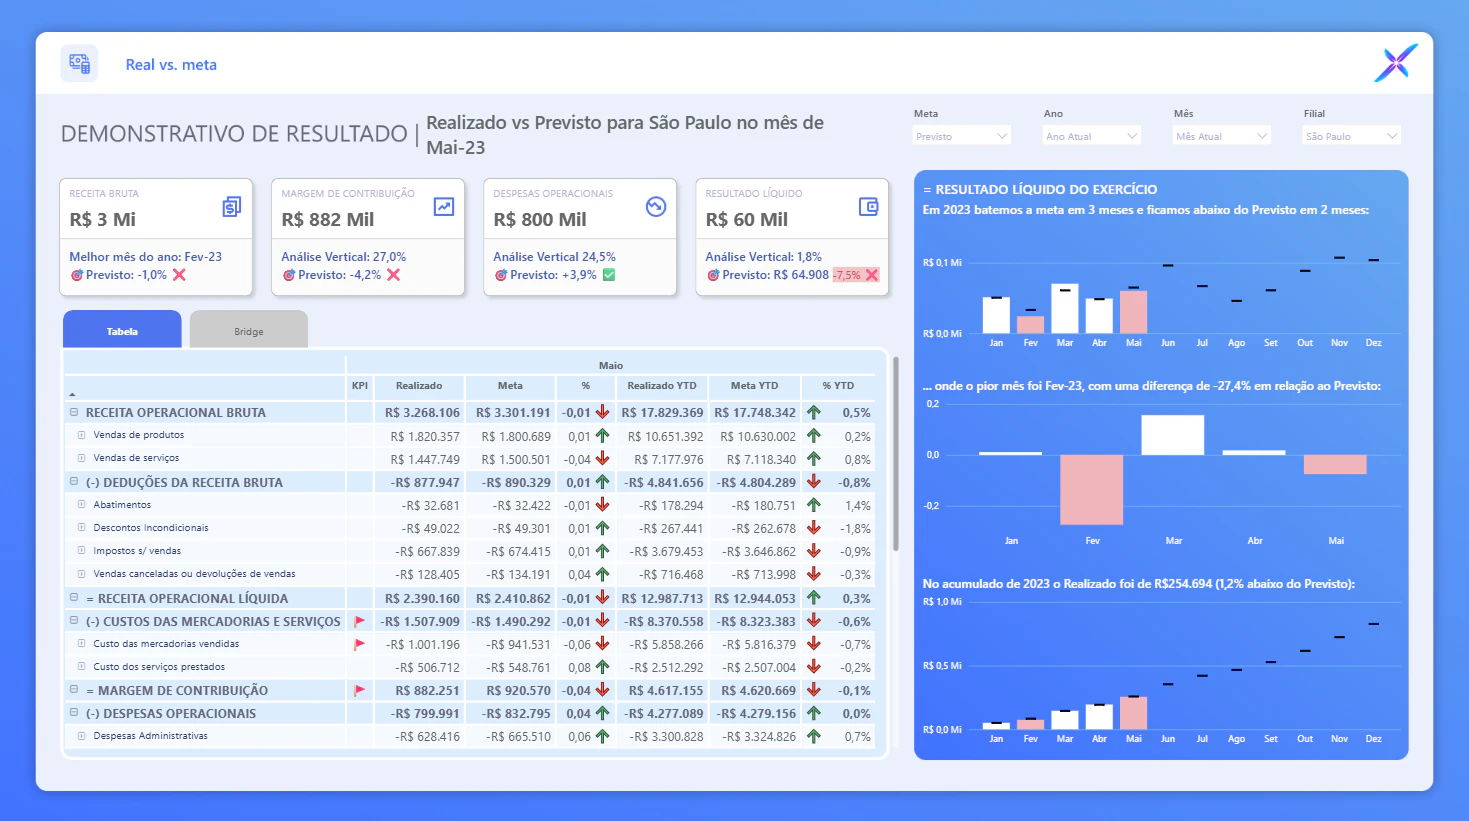Click the R$ 12.987.713 cell
The image size is (1469, 821).
[x=662, y=599]
